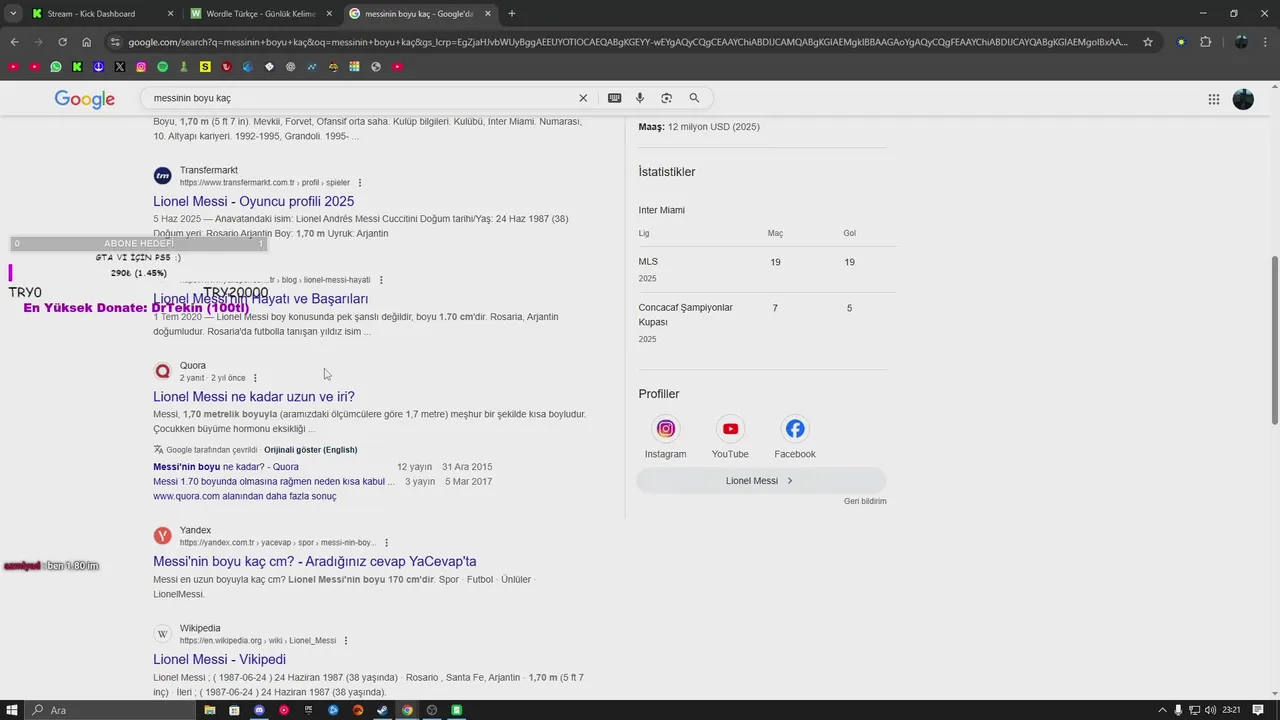Click the Chrome address bar URL
This screenshot has width=1280, height=720.
[628, 42]
